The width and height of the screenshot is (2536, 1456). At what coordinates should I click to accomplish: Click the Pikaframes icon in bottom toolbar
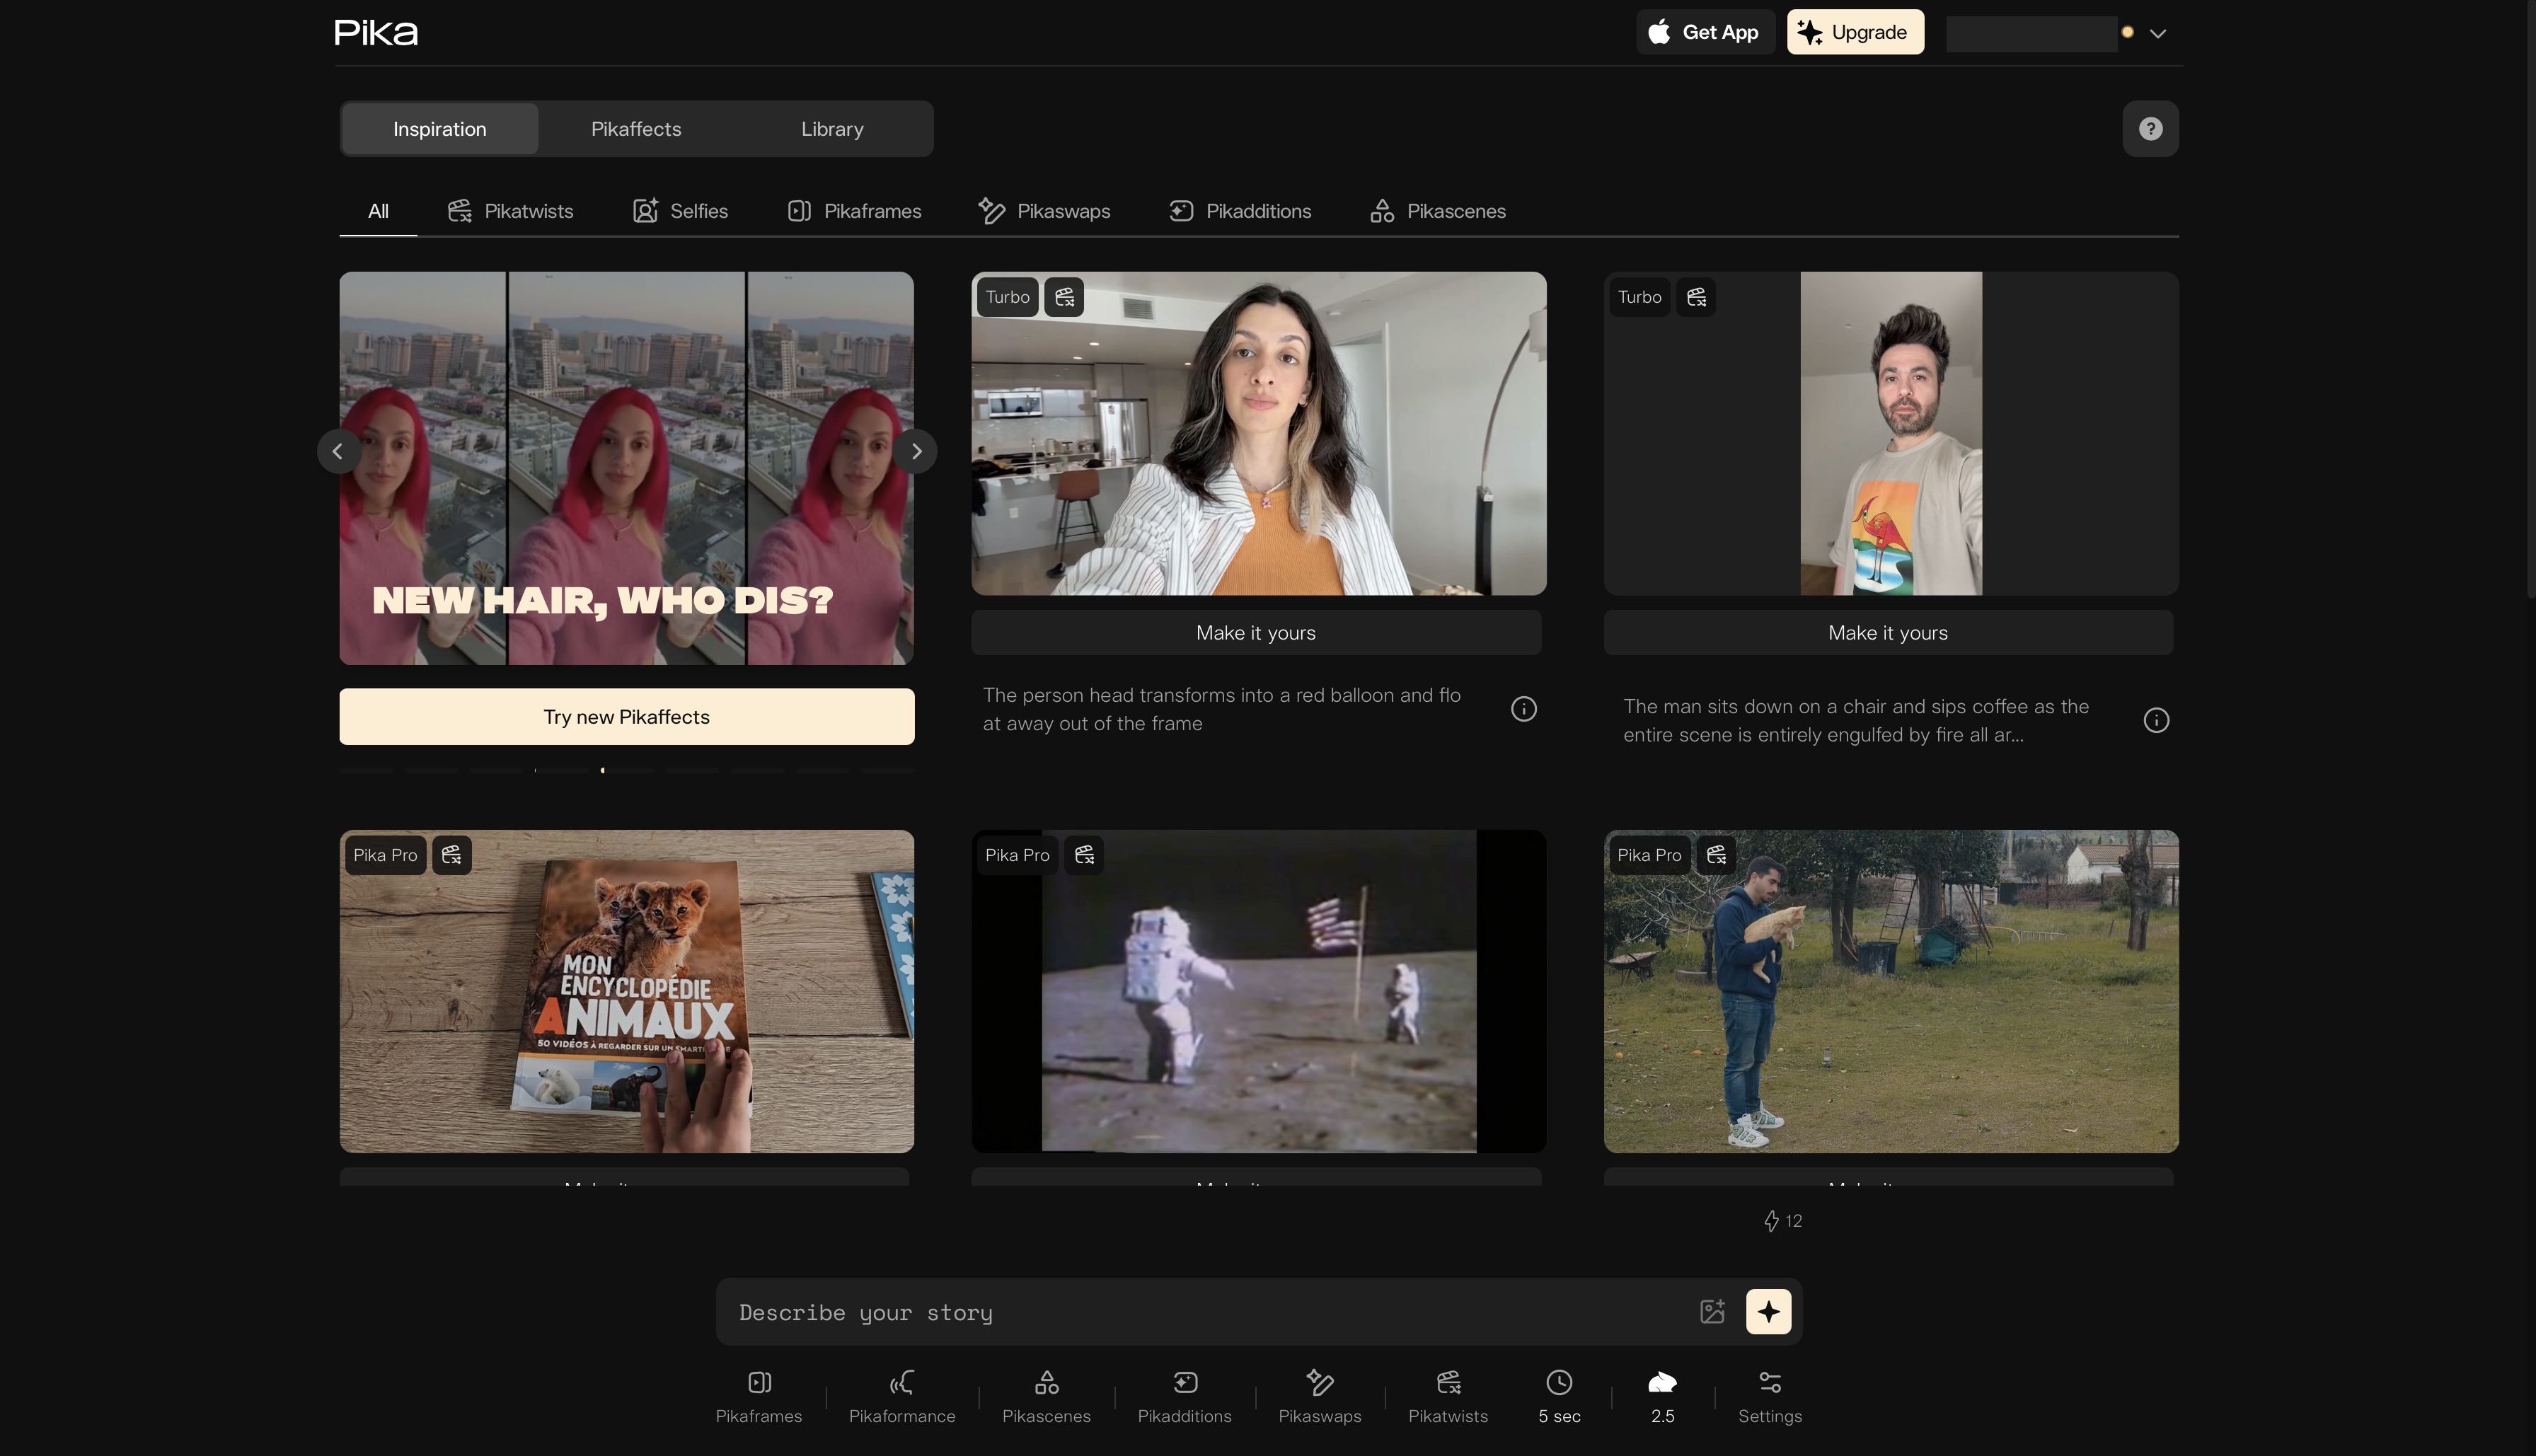point(759,1383)
